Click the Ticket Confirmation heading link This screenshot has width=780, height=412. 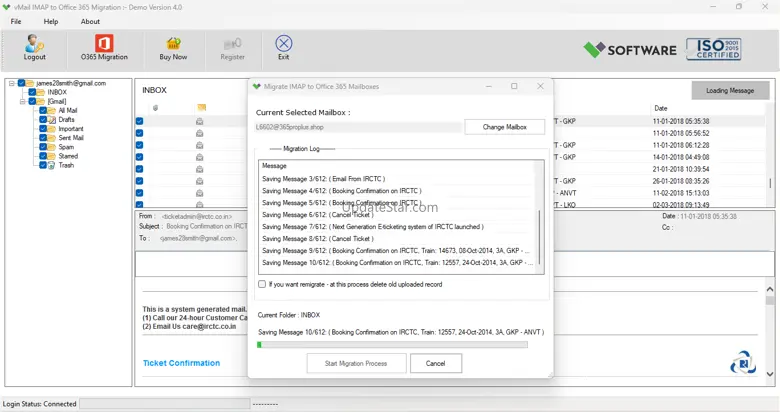coord(182,363)
